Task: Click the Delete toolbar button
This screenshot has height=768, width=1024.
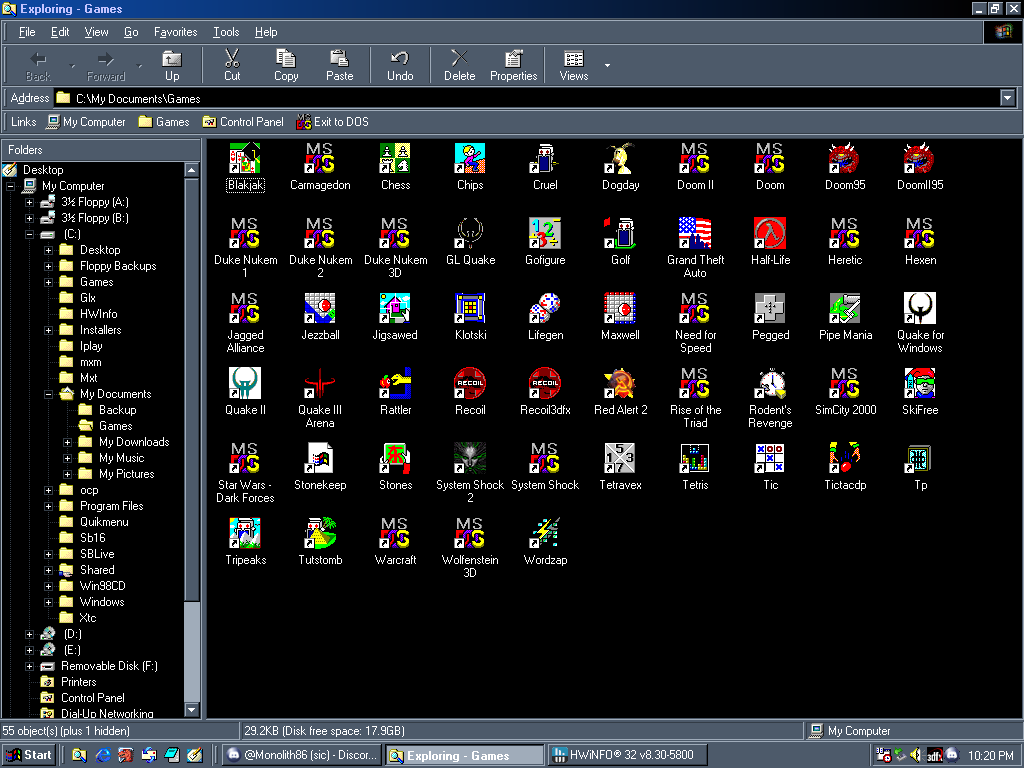Action: tap(459, 65)
